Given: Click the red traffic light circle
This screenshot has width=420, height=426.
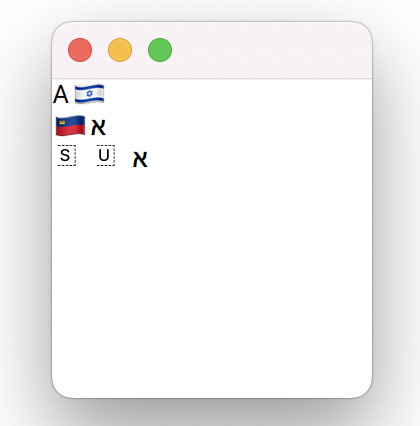Looking at the screenshot, I should [80, 50].
